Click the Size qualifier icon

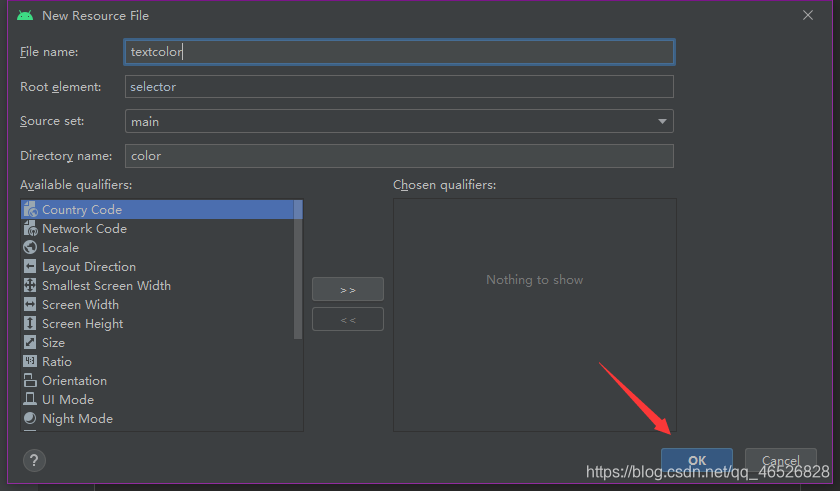[30, 342]
